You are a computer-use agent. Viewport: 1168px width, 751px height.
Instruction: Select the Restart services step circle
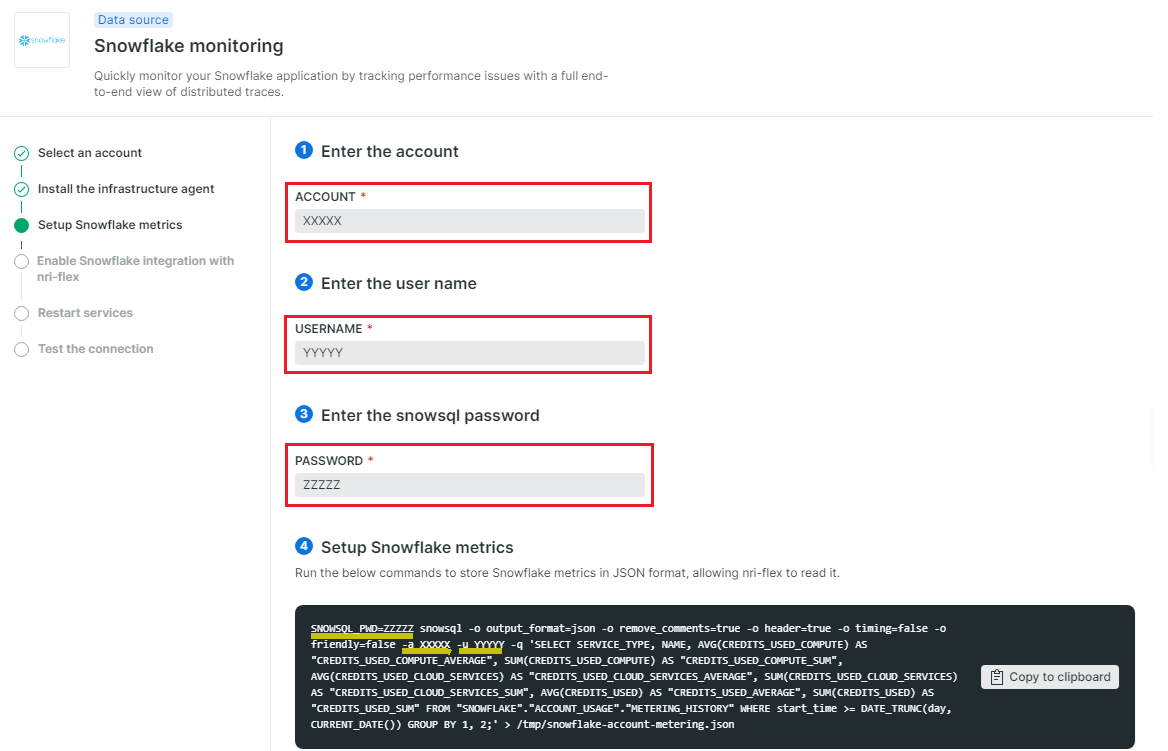pyautogui.click(x=21, y=313)
